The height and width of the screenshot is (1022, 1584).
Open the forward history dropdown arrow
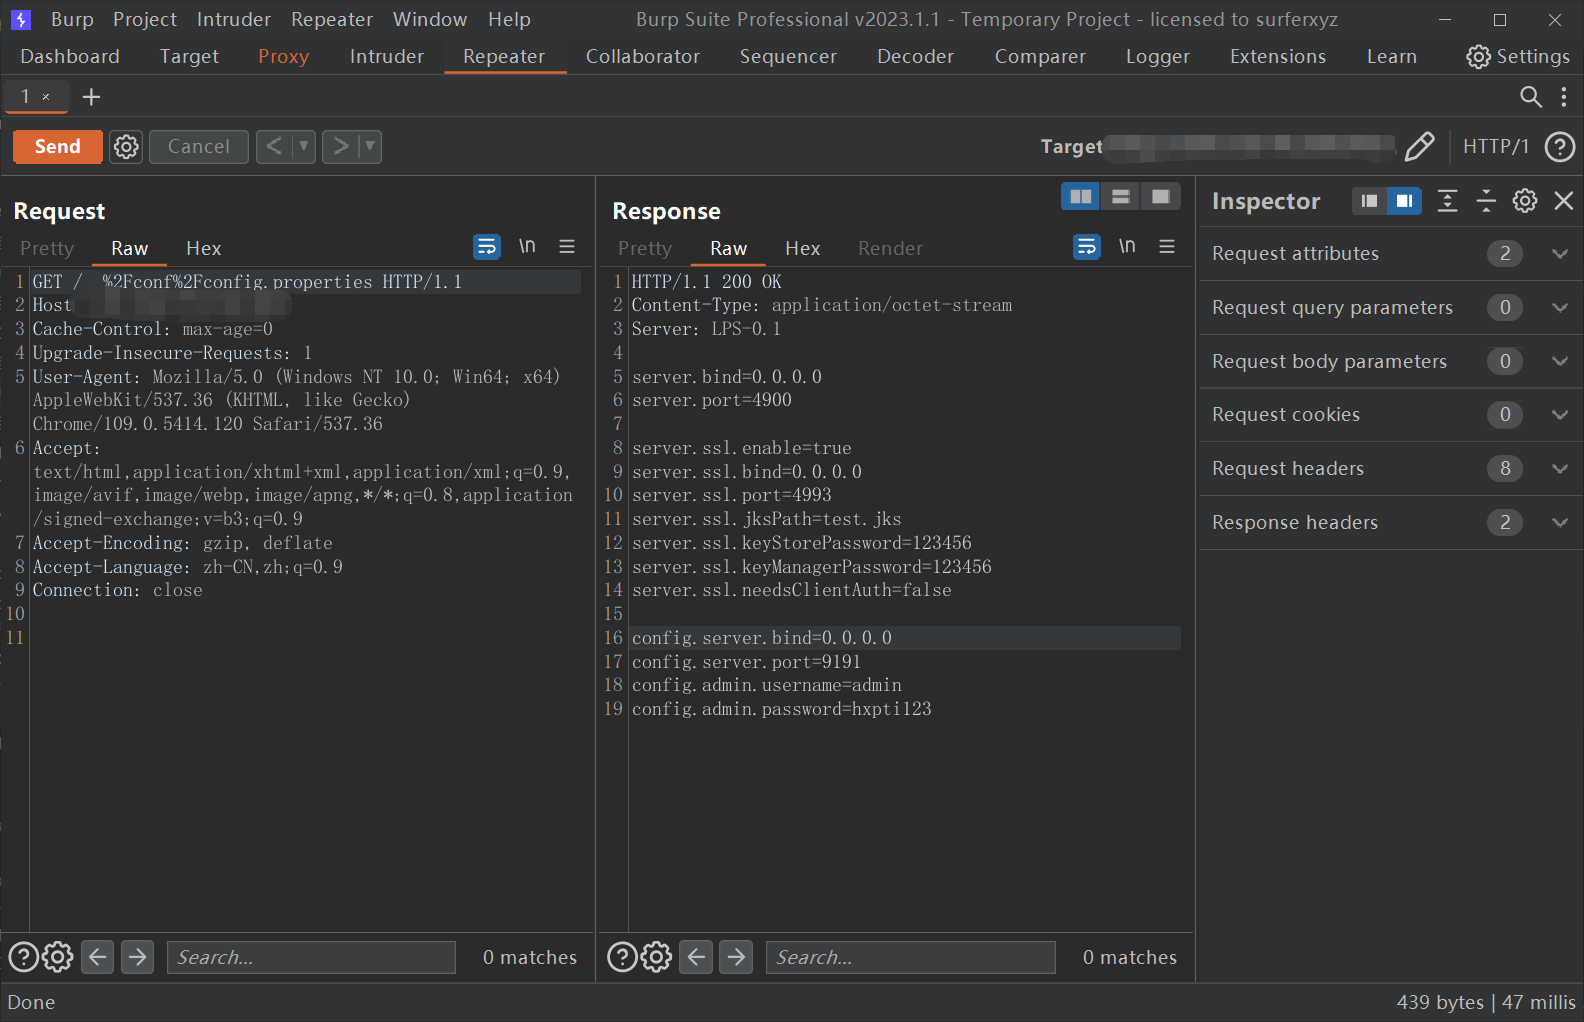pyautogui.click(x=370, y=147)
